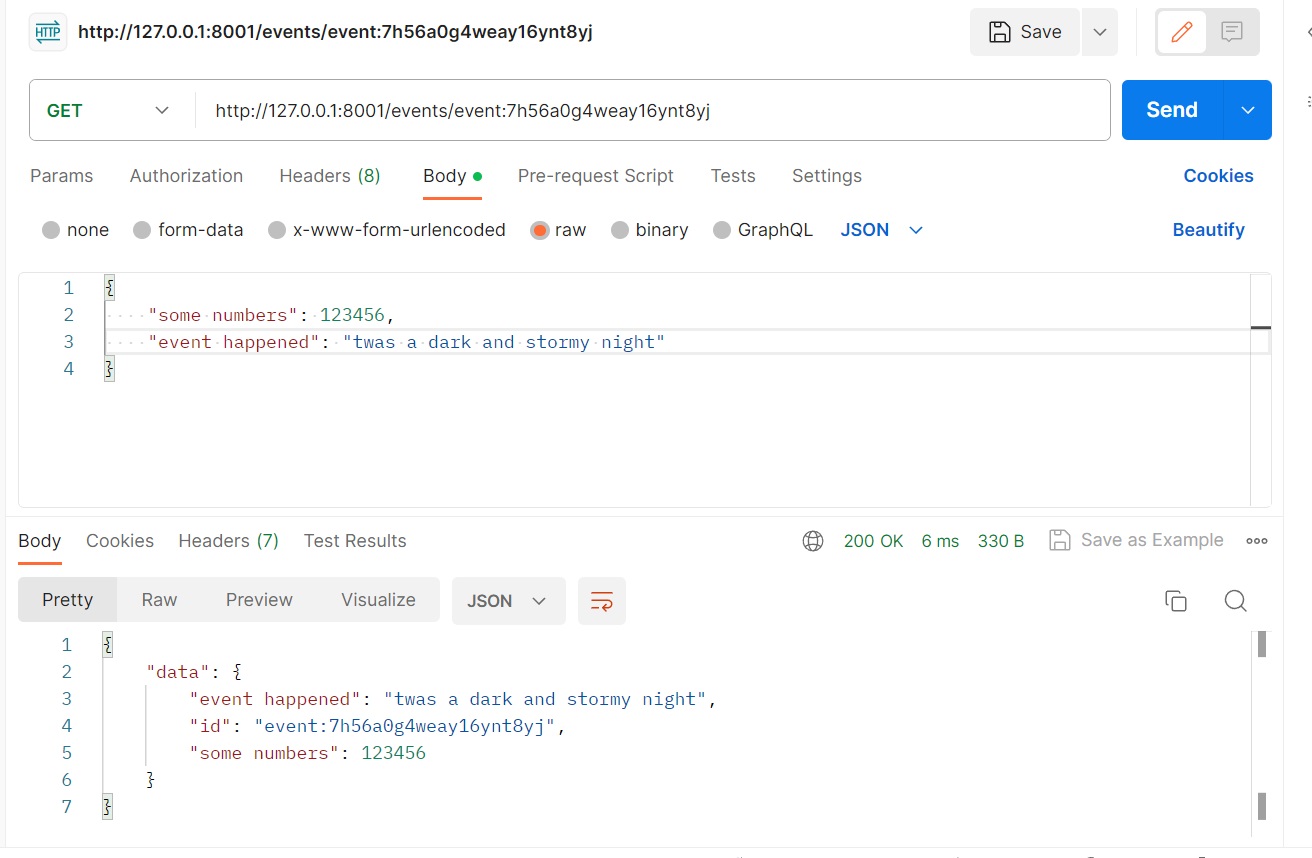Click the HTTP request type icon
Screen dimensions: 1312x858
pyautogui.click(x=48, y=32)
